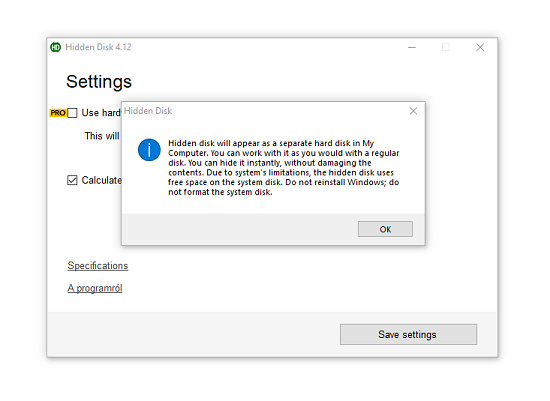Uncheck the Calculate checkbox
The image size is (550, 401).
coord(72,180)
